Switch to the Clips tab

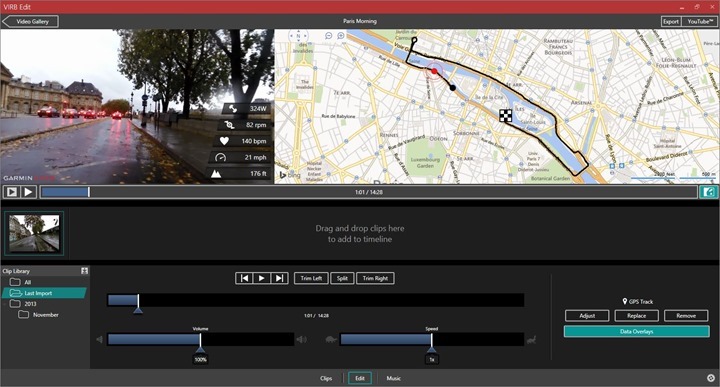326,378
